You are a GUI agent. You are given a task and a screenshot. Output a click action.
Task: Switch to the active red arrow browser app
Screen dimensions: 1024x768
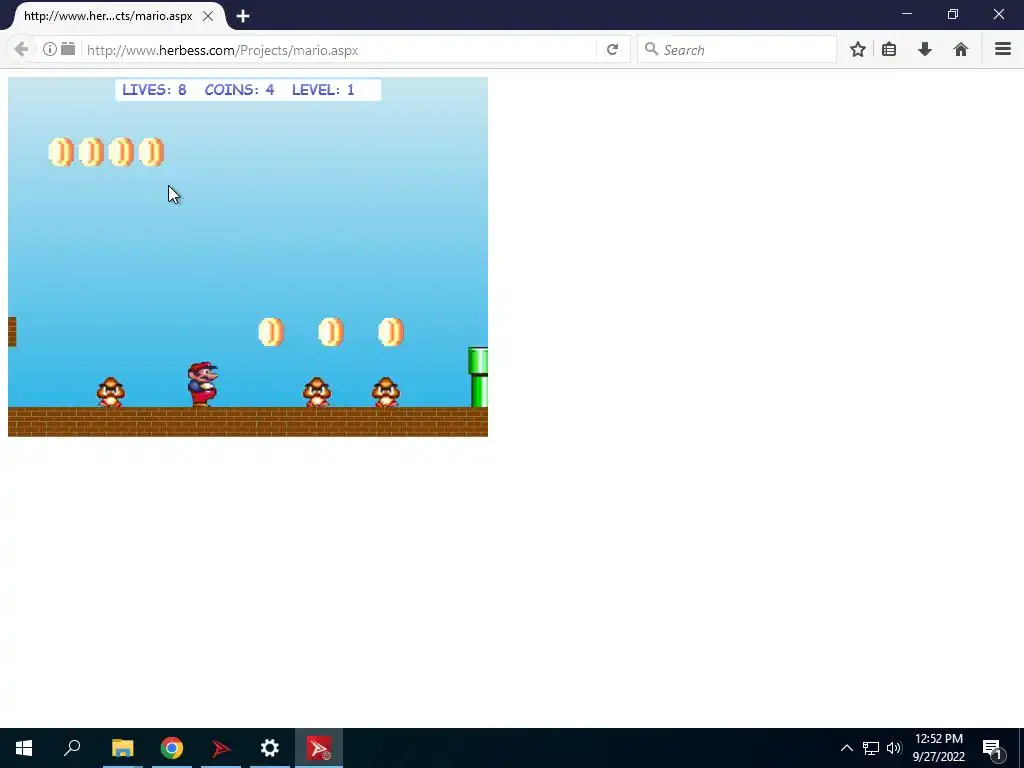coord(319,748)
